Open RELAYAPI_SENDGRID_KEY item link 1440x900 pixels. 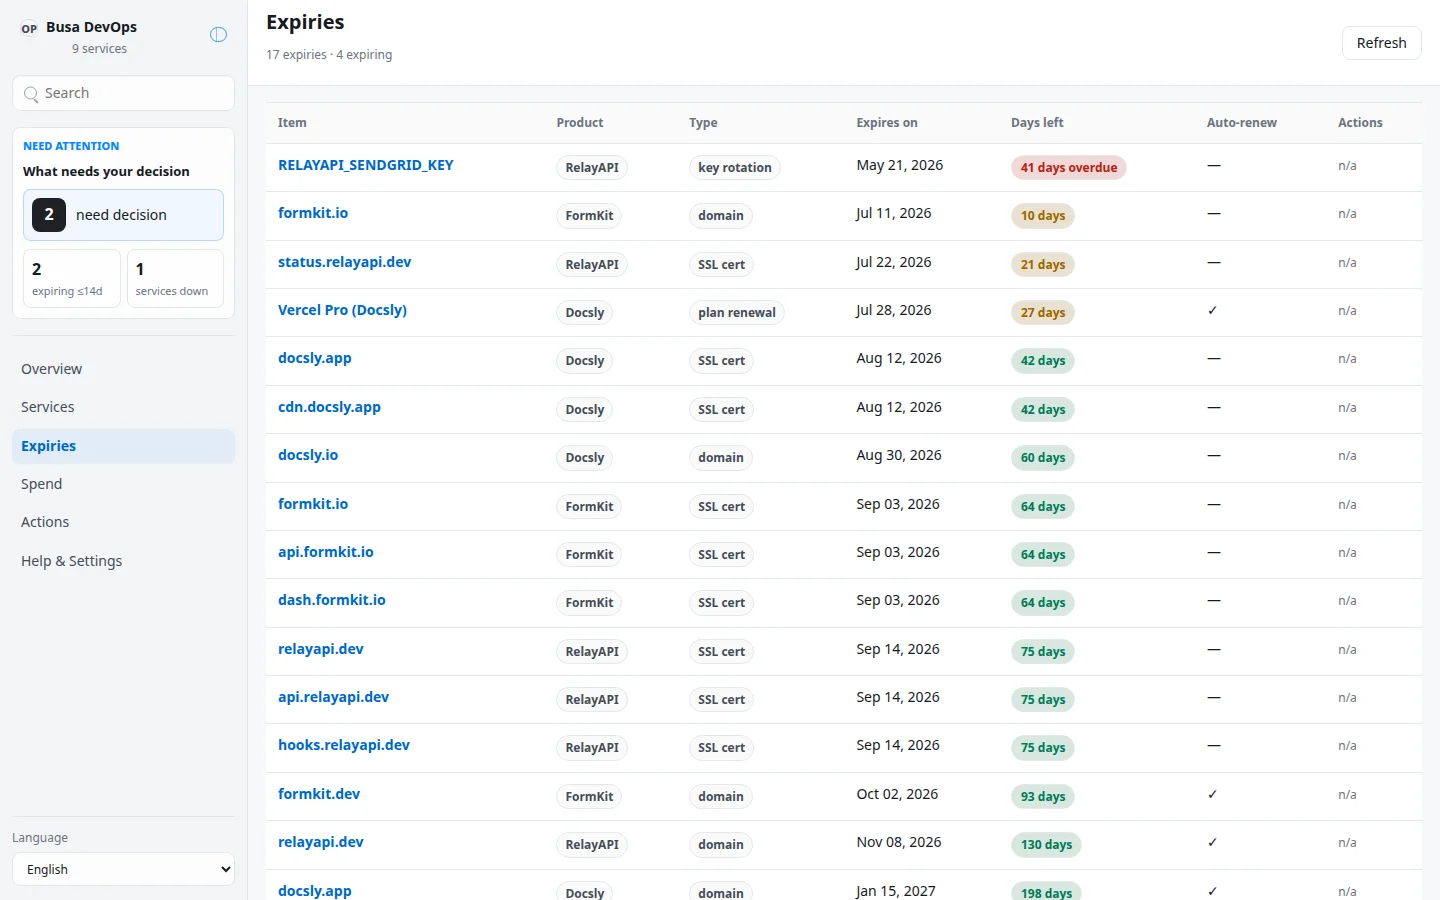click(x=366, y=165)
